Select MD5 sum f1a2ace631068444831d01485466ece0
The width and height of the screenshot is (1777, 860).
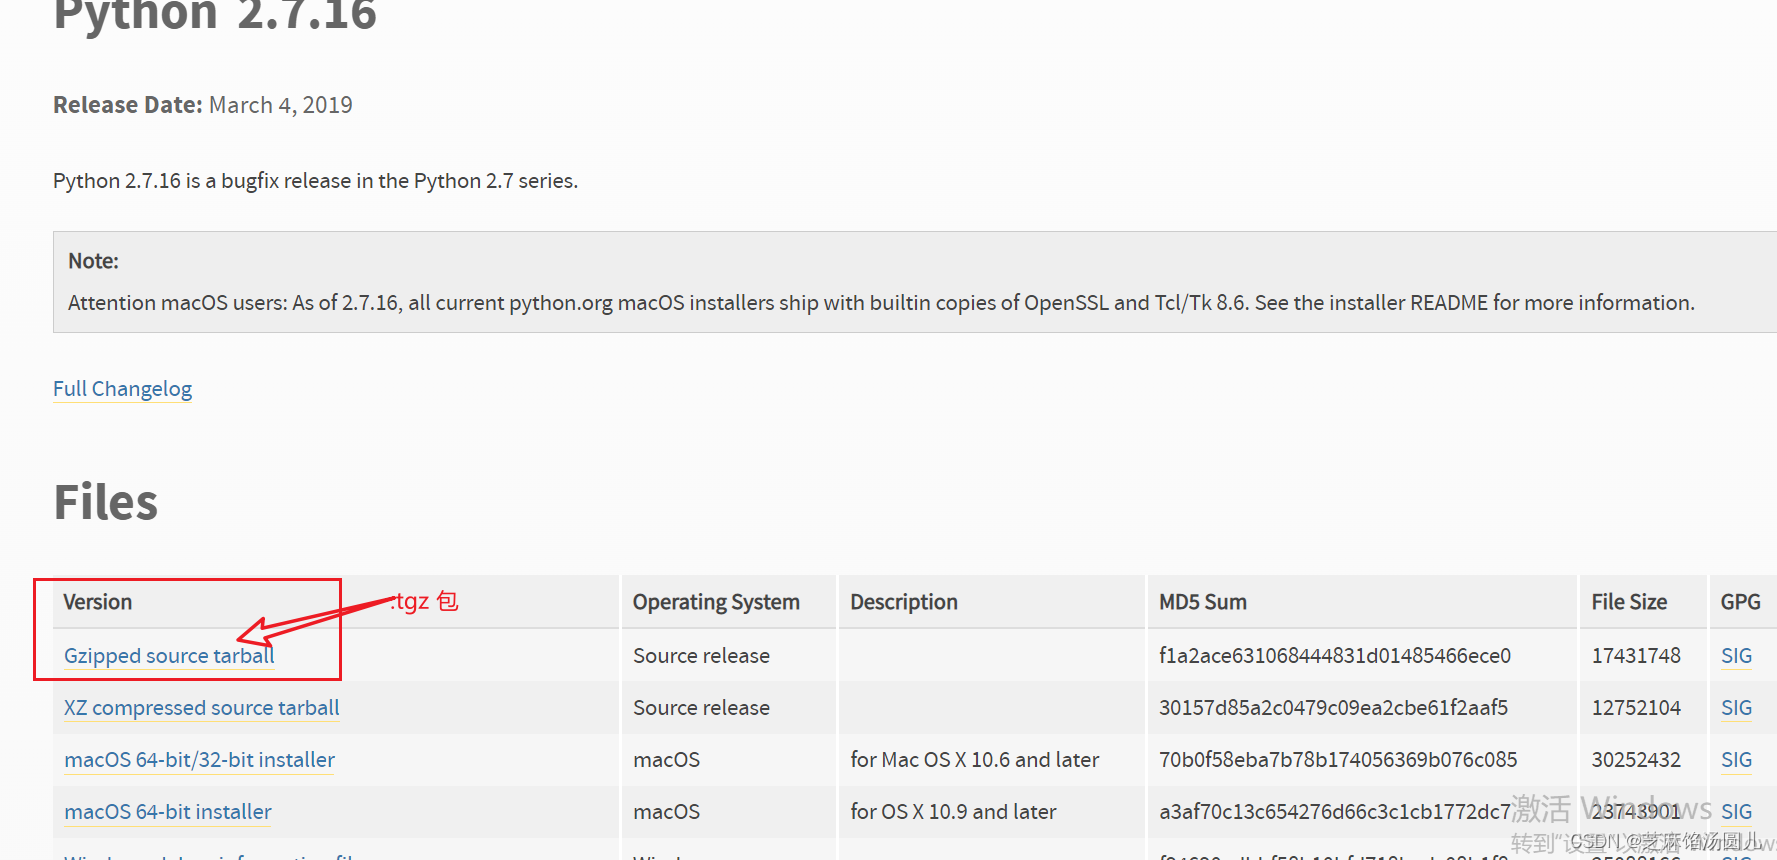coord(1335,656)
